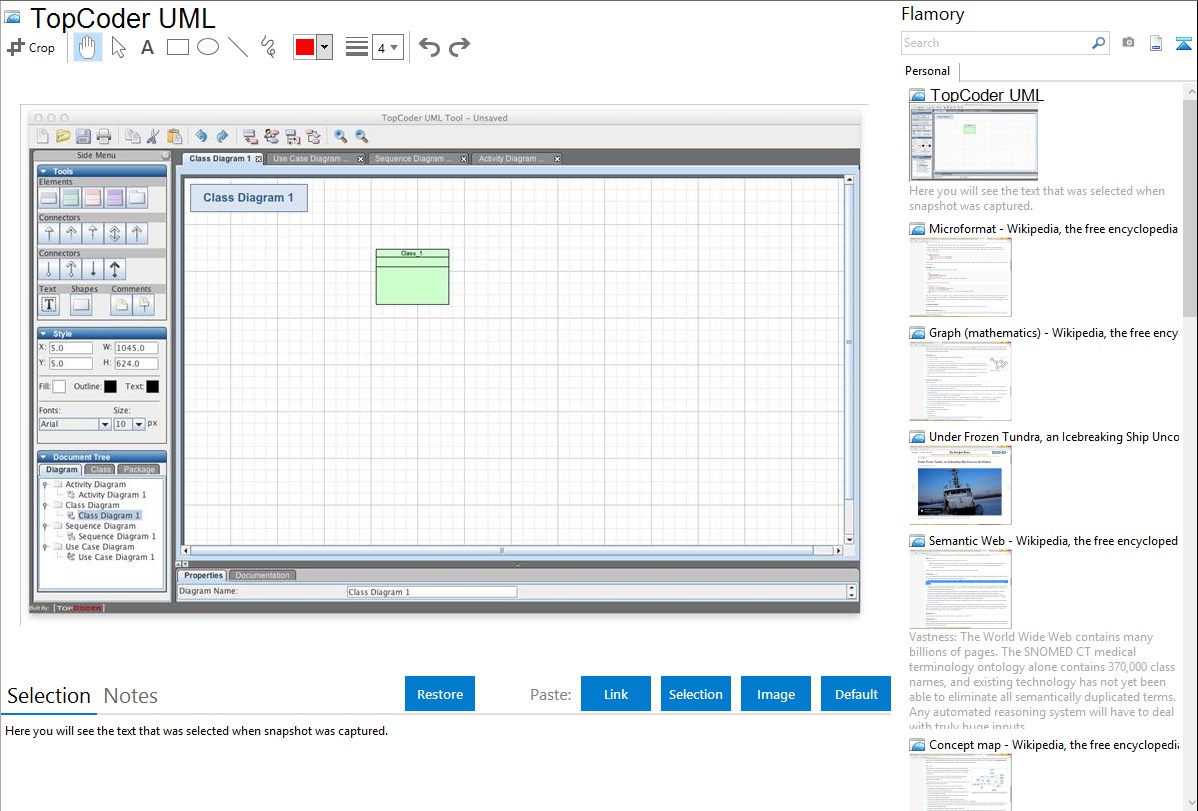Screen dimensions: 1198x811
Task: Open TopCoder UML snapshot thumbnail
Action: click(x=973, y=142)
